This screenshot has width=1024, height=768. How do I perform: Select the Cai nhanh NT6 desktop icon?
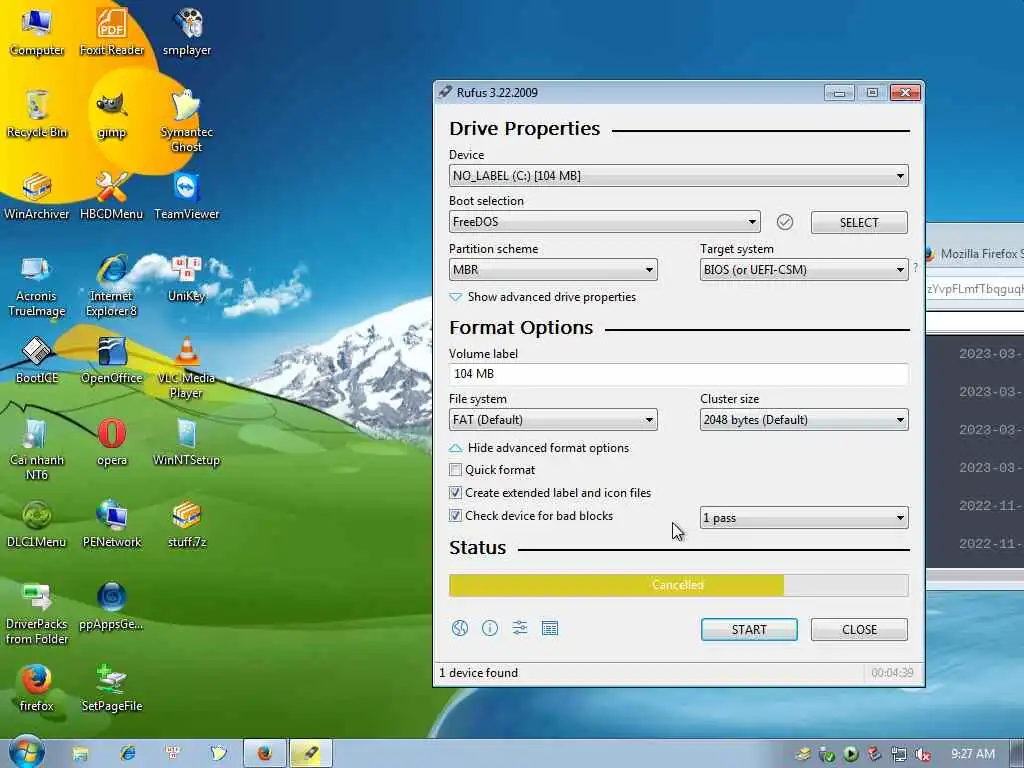pos(37,449)
